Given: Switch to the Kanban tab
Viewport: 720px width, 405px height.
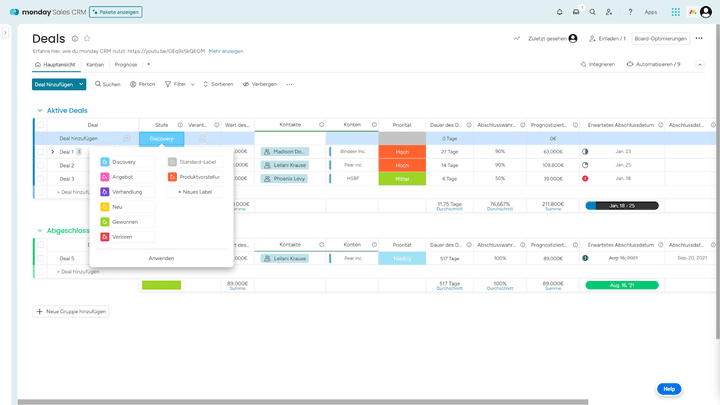Looking at the screenshot, I should coord(95,64).
